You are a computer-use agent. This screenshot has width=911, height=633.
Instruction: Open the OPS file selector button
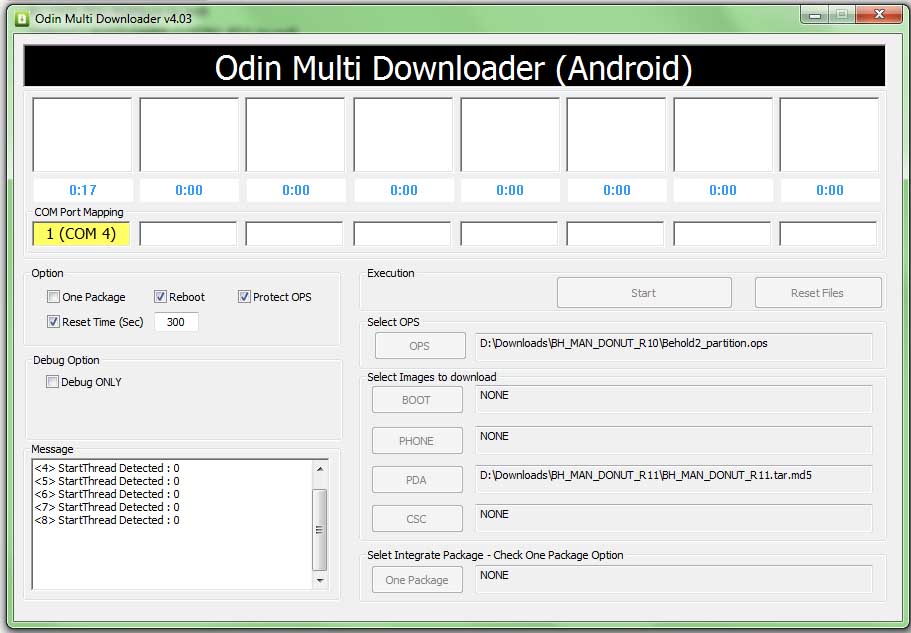tap(419, 345)
